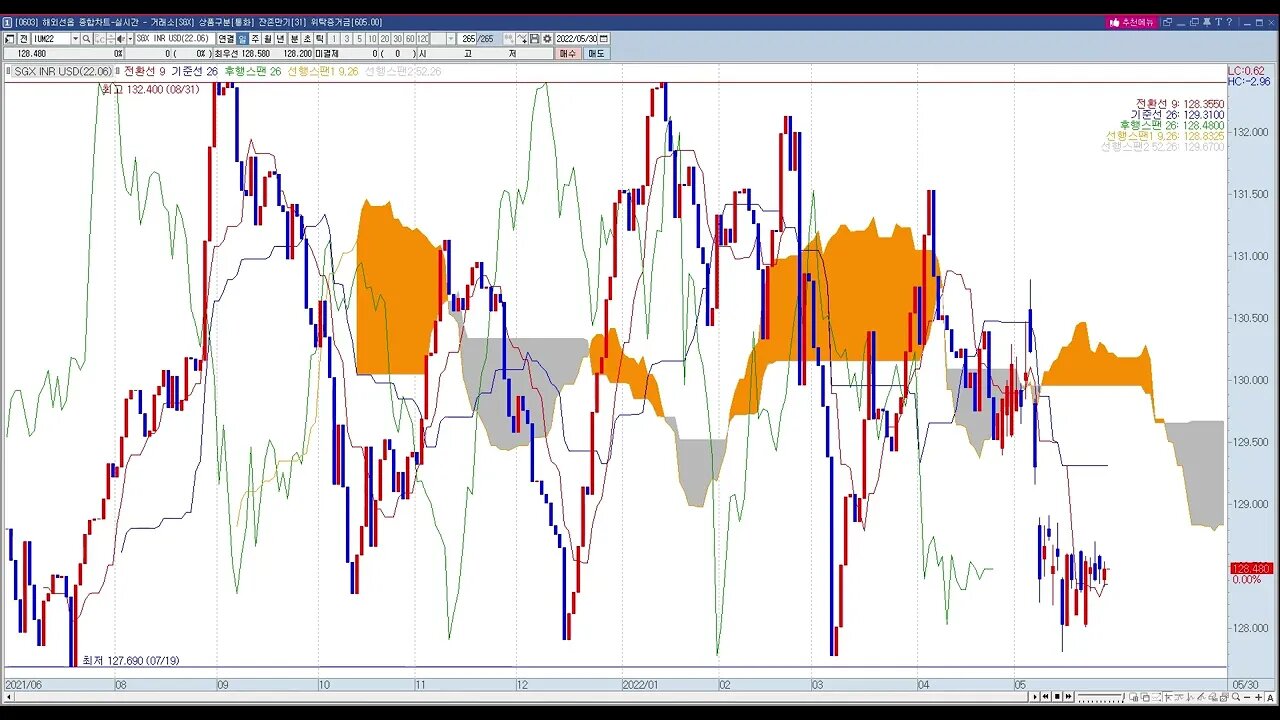The height and width of the screenshot is (720, 1280).
Task: Select the 초 second period toggle
Action: coord(307,39)
